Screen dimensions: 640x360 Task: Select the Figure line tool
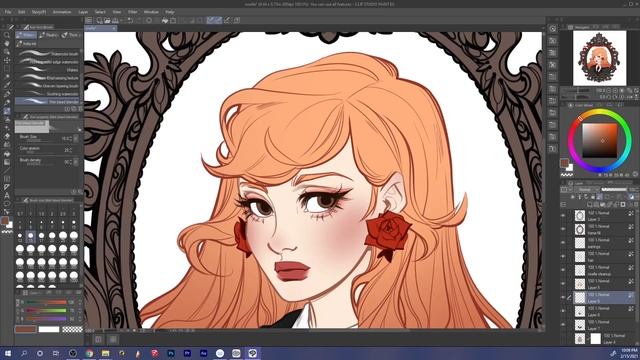7,171
